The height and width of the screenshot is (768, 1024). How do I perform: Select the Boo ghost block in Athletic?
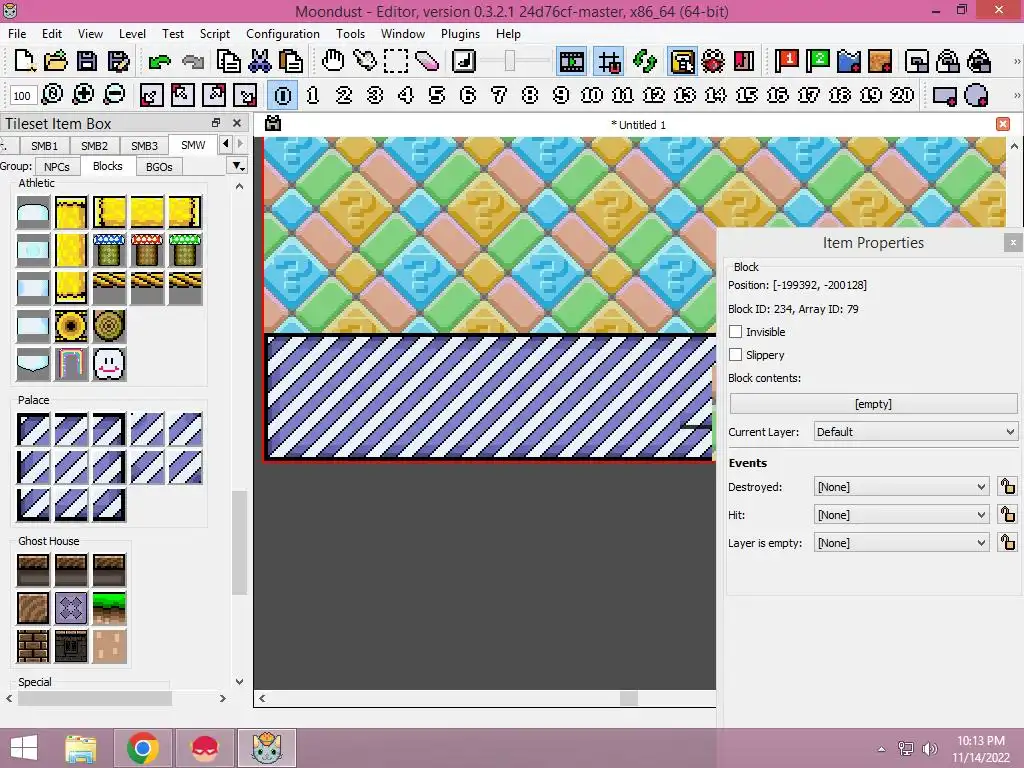[x=109, y=364]
